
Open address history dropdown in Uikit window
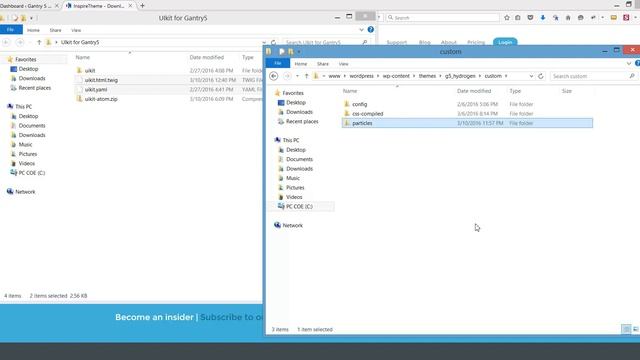264,42
